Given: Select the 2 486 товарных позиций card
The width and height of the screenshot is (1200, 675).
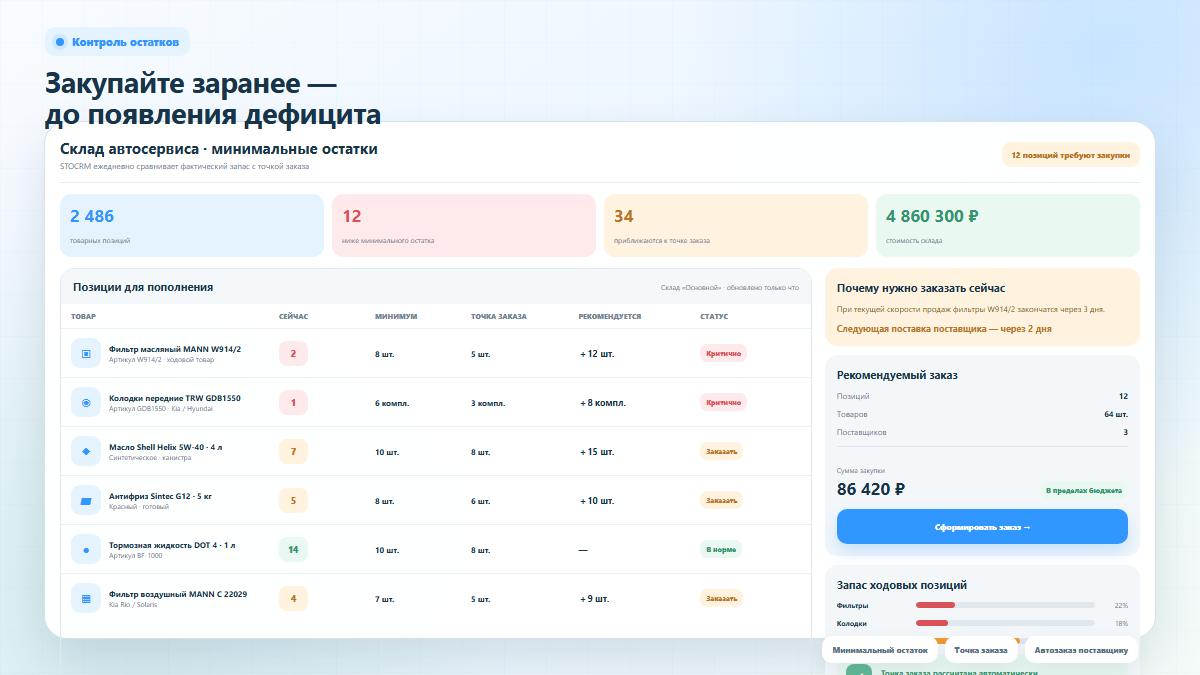Looking at the screenshot, I should coord(192,226).
